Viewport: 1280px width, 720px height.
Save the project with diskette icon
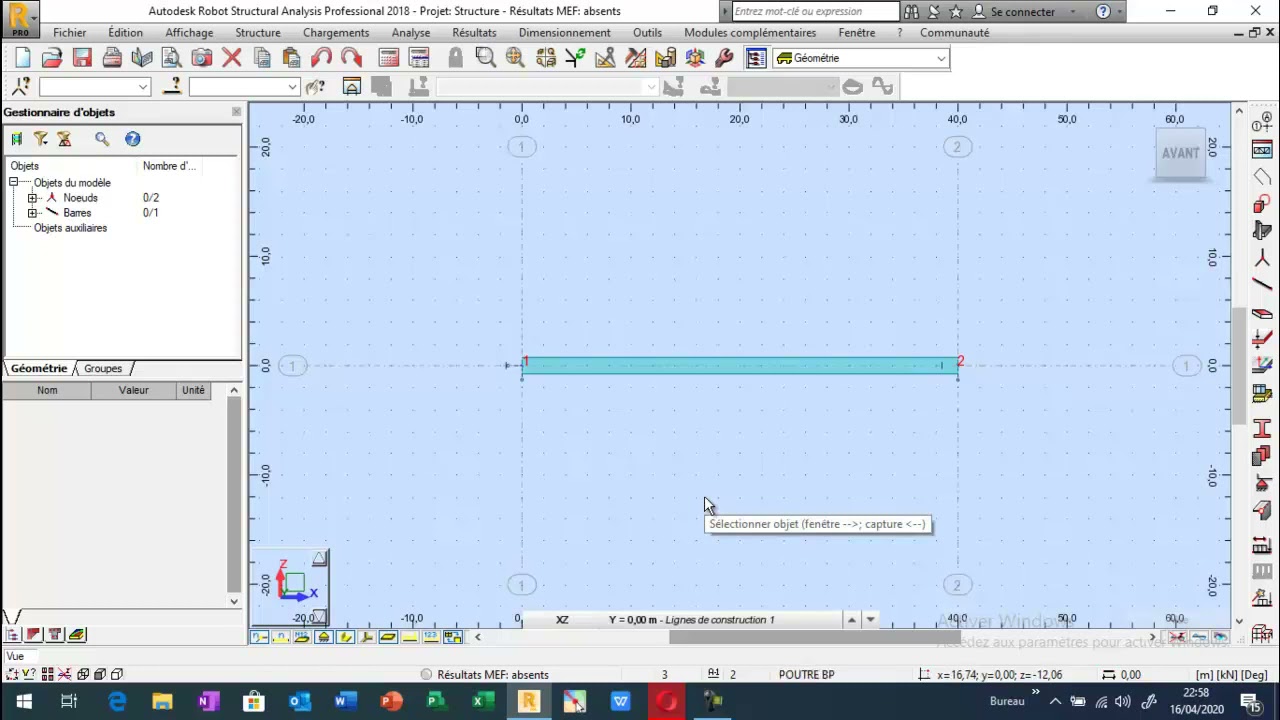[82, 58]
